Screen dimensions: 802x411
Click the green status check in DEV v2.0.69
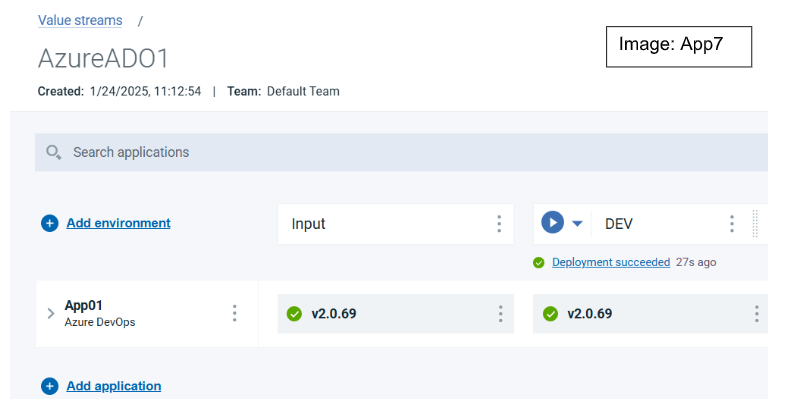(550, 314)
